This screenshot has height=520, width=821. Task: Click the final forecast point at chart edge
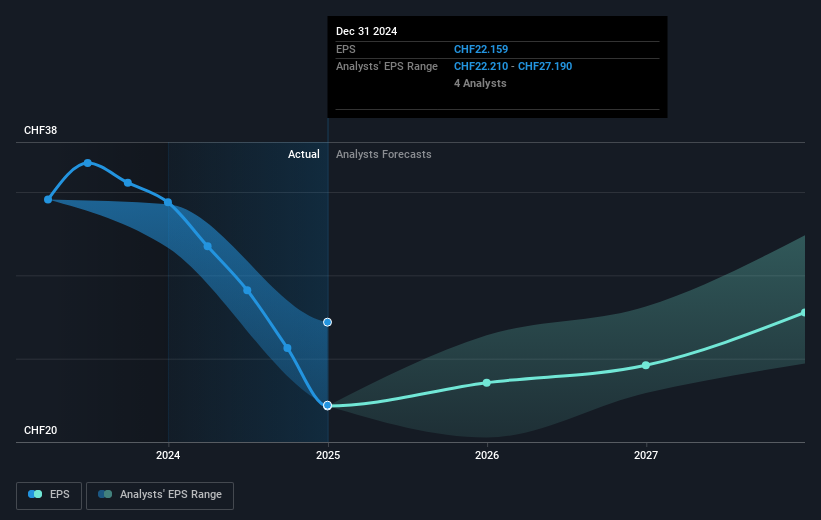click(804, 313)
